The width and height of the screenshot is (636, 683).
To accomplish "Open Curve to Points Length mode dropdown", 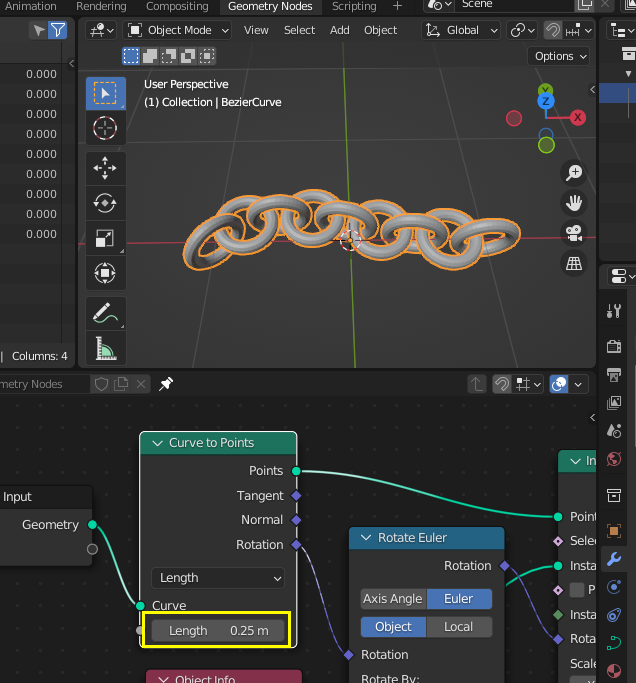I will (x=218, y=578).
